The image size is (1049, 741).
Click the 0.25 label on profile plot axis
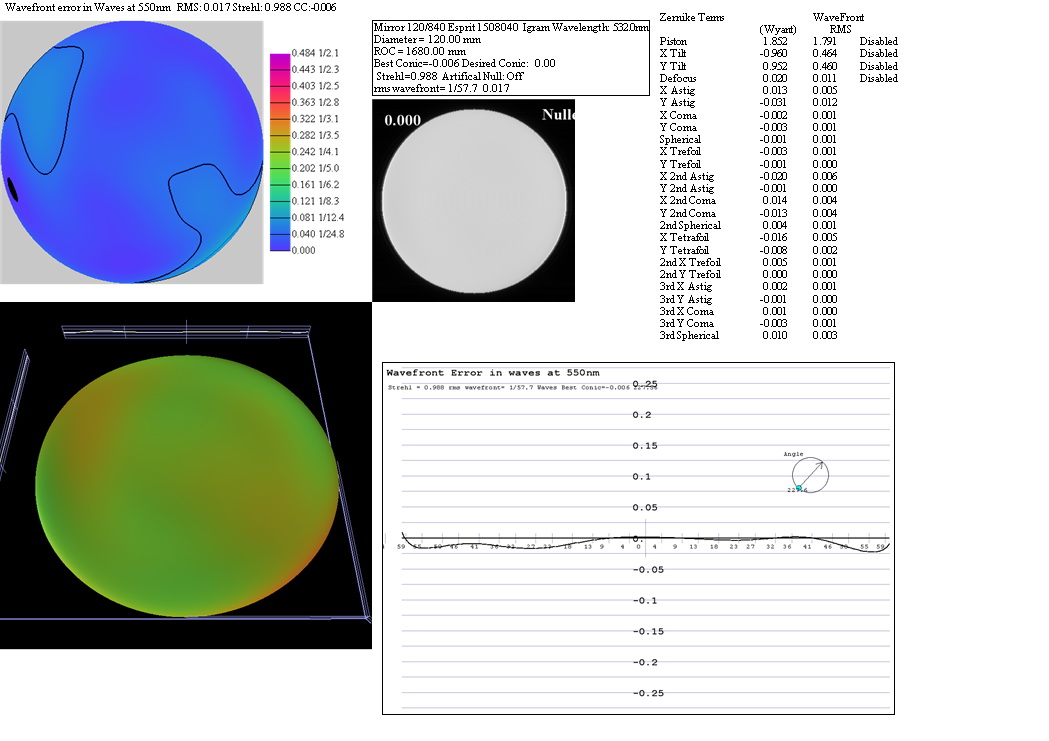pyautogui.click(x=645, y=384)
